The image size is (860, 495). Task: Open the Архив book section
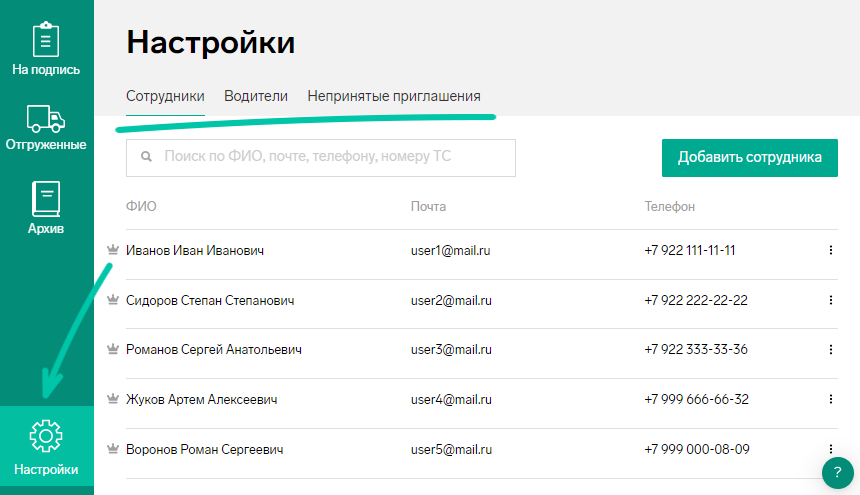pos(46,208)
